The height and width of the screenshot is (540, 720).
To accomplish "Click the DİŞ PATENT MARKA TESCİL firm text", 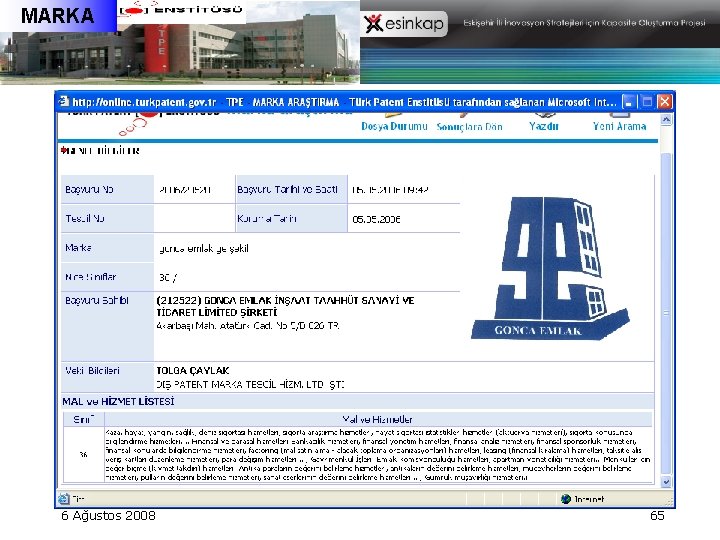I will pyautogui.click(x=250, y=385).
